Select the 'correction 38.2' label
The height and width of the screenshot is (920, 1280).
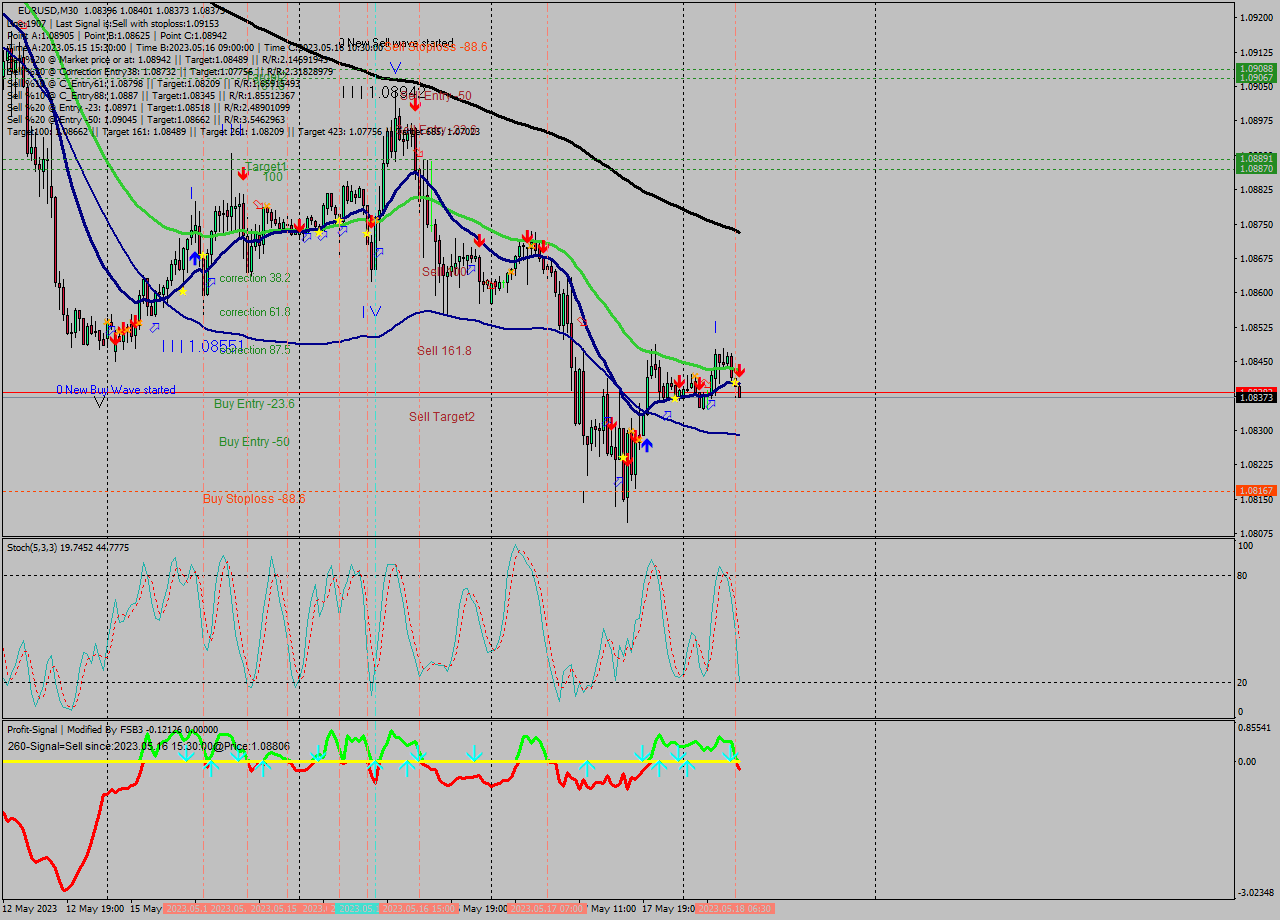255,278
